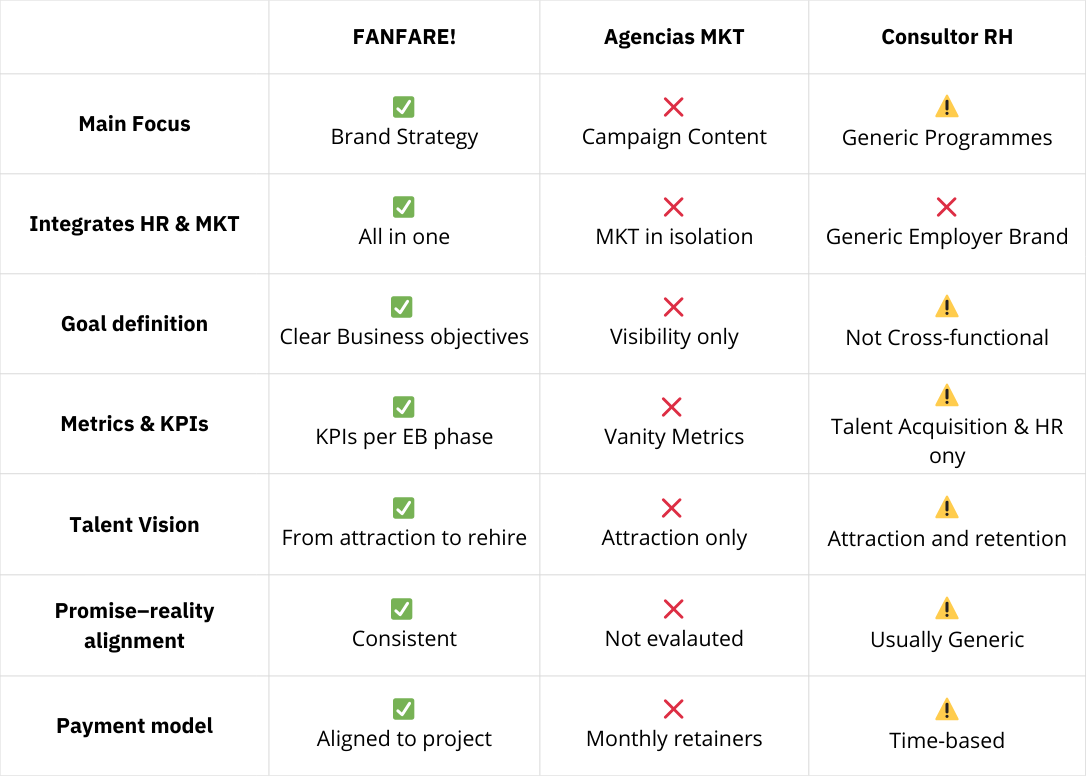Click the green checkmark above Aligned to project
1086x776 pixels.
[404, 709]
